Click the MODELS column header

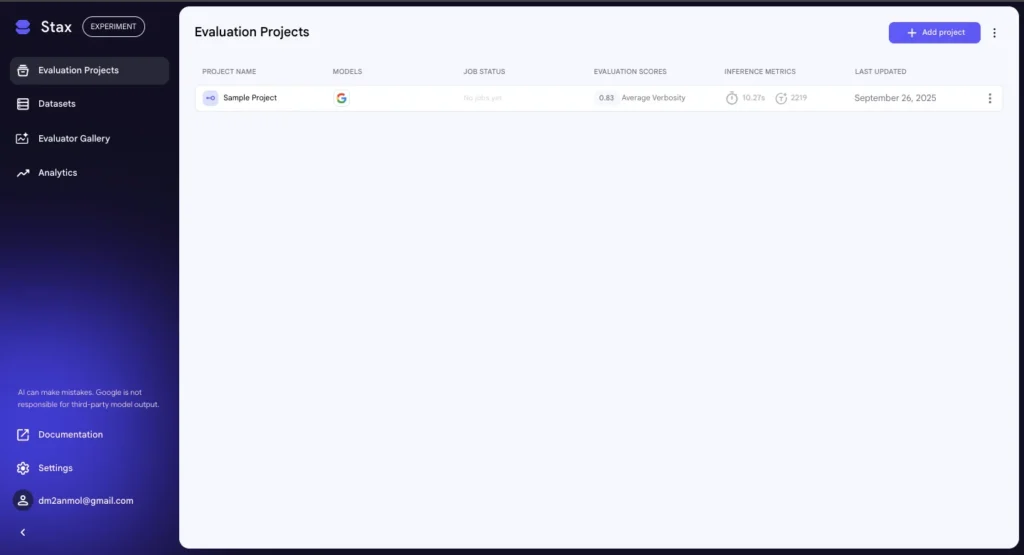(347, 72)
